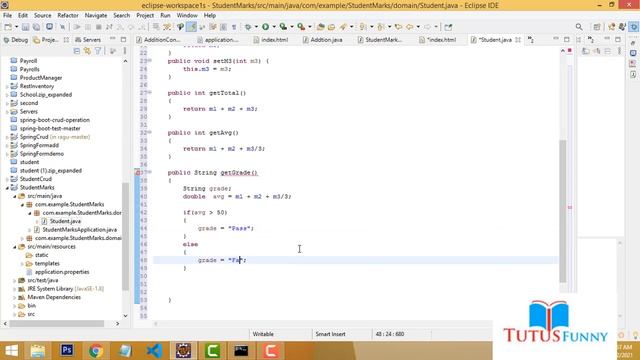
Task: Collapse the src/main/java folder
Action: click(x=15, y=196)
